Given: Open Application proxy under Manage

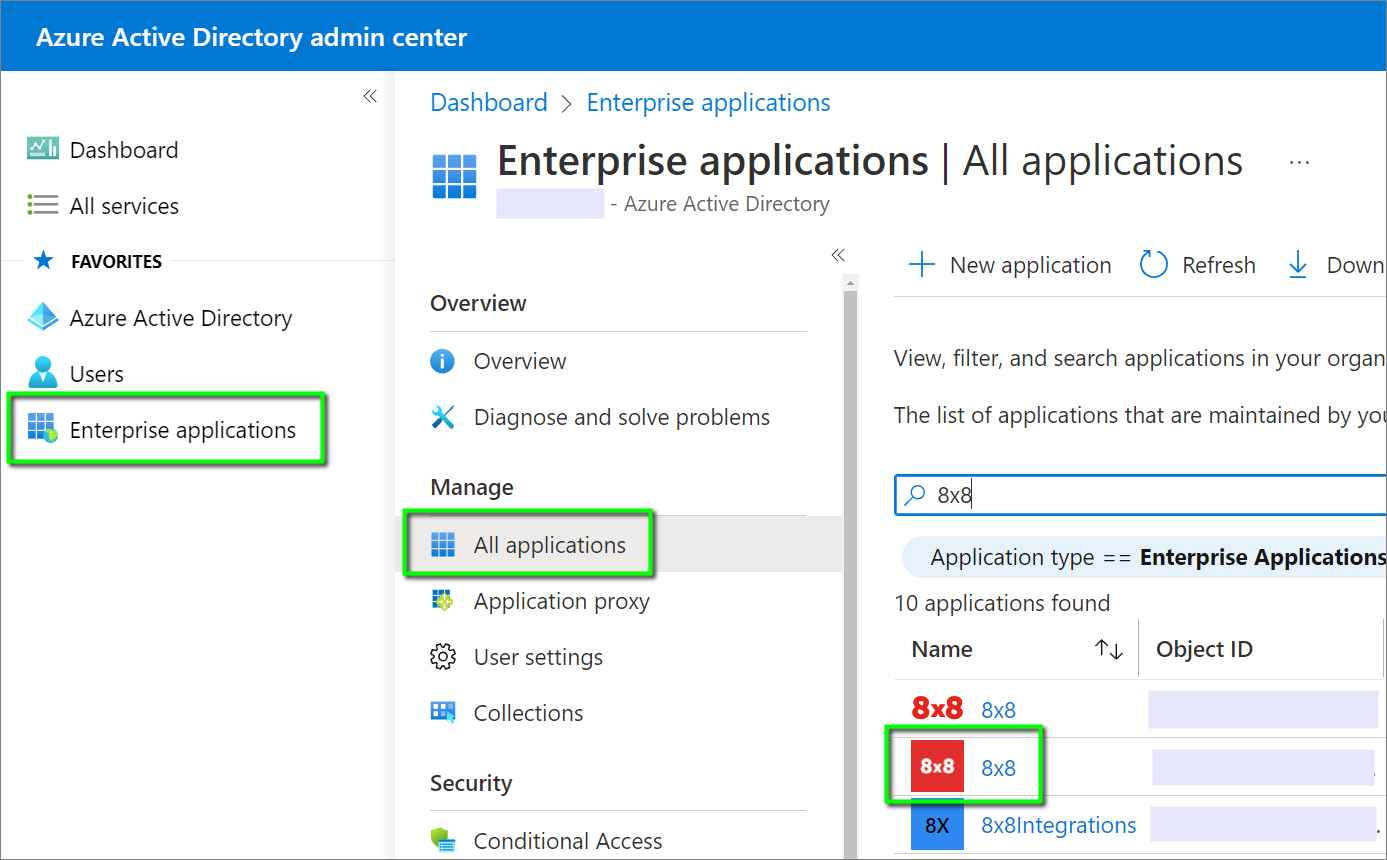Looking at the screenshot, I should (562, 601).
